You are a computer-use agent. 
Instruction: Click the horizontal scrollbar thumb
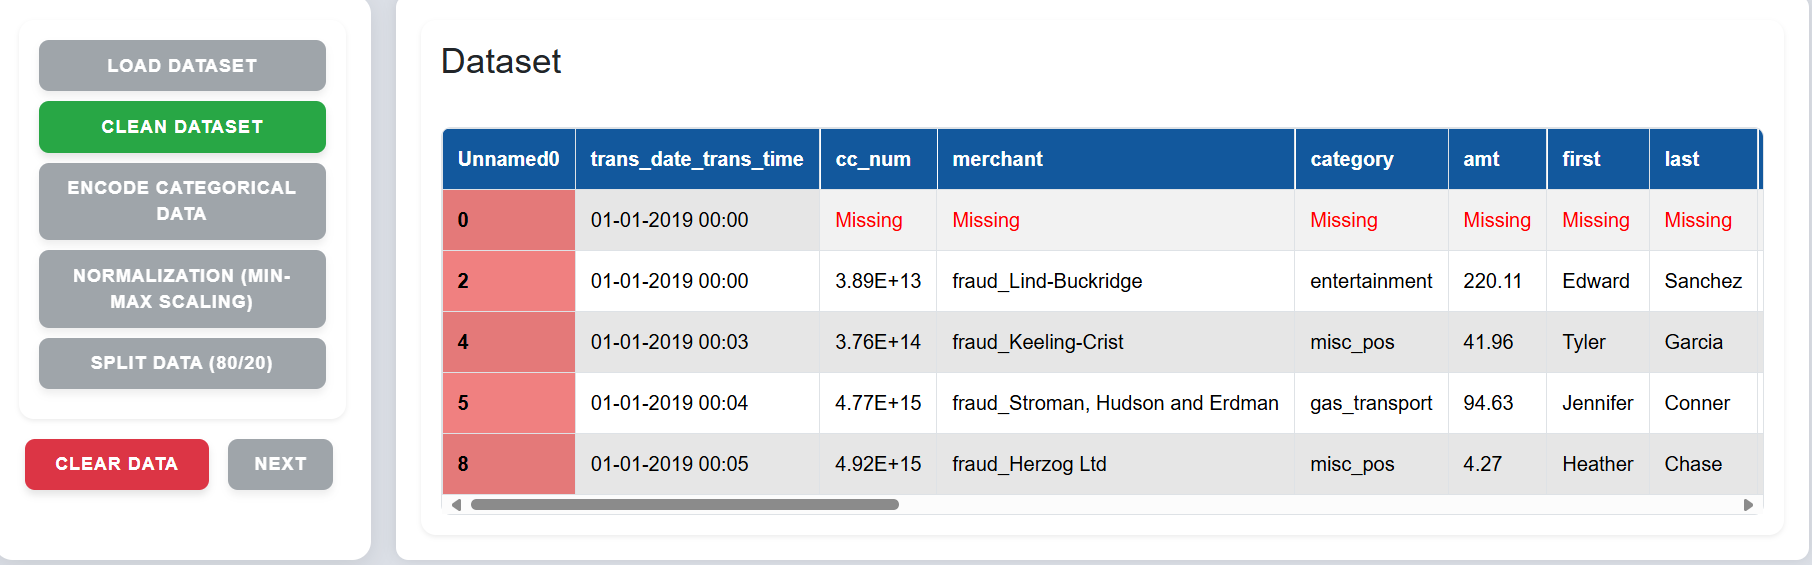pos(685,505)
